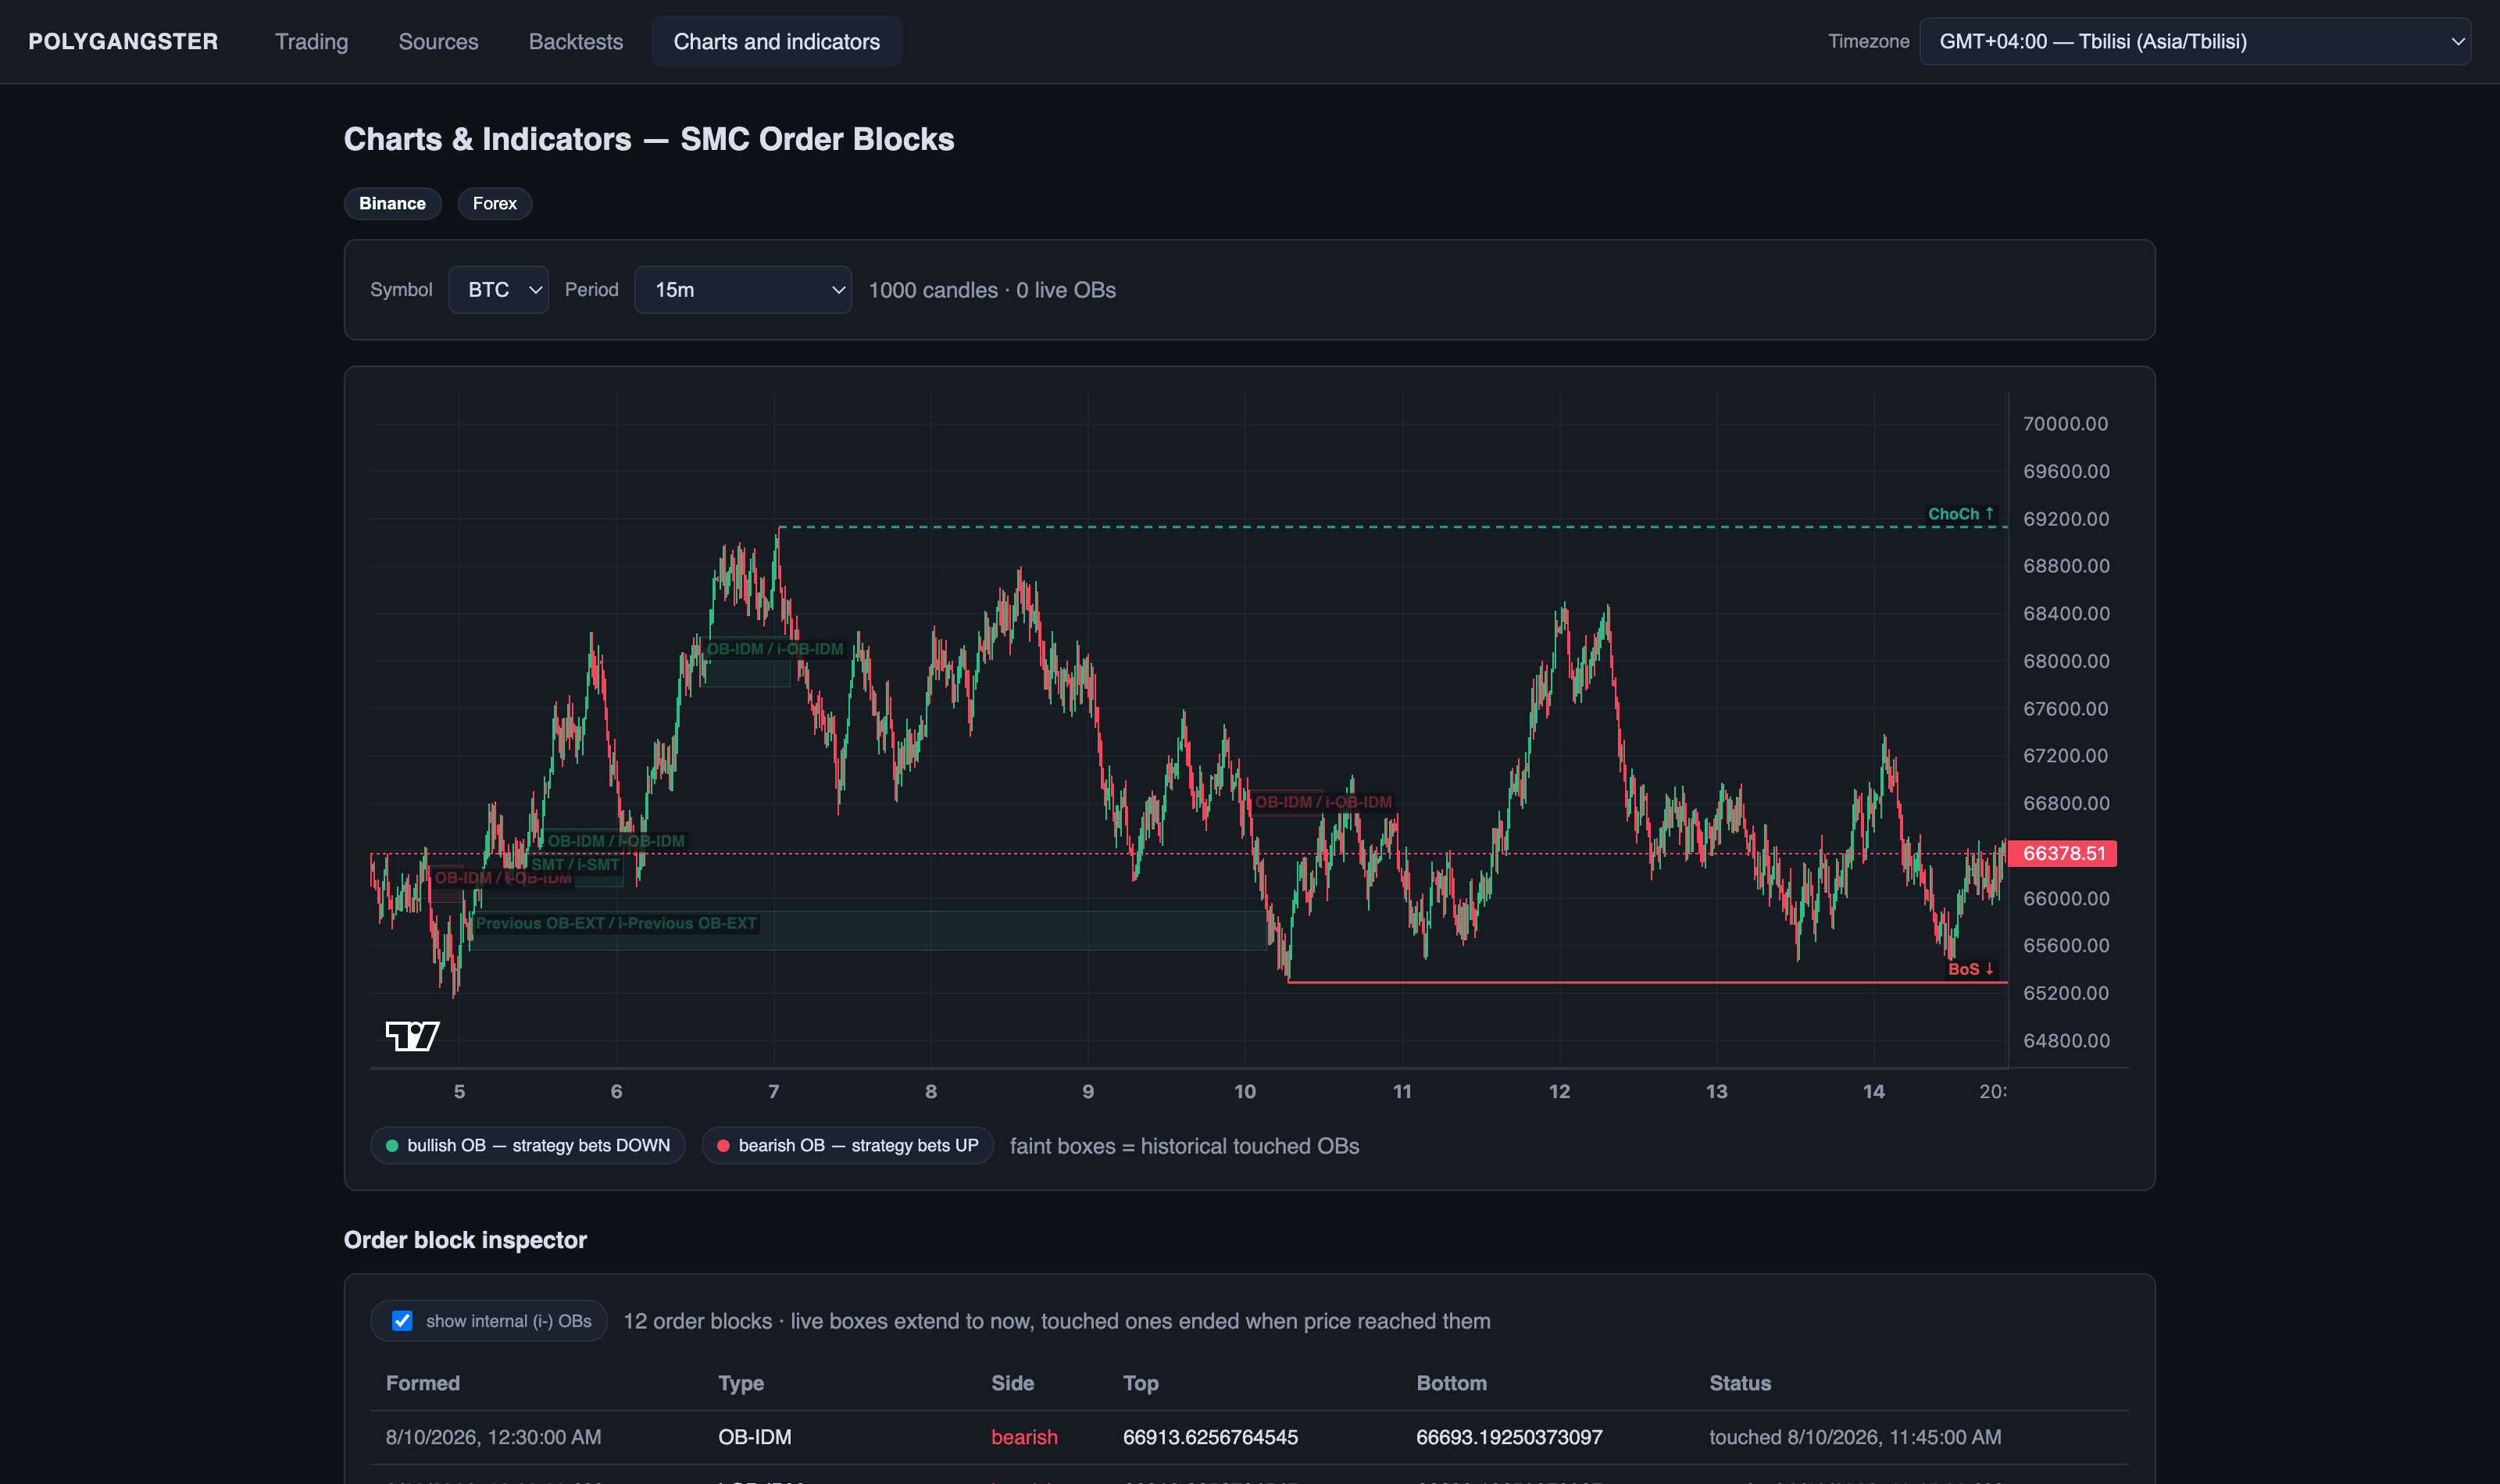This screenshot has width=2500, height=1484.
Task: Open the Symbol BTC dropdown
Action: click(498, 289)
